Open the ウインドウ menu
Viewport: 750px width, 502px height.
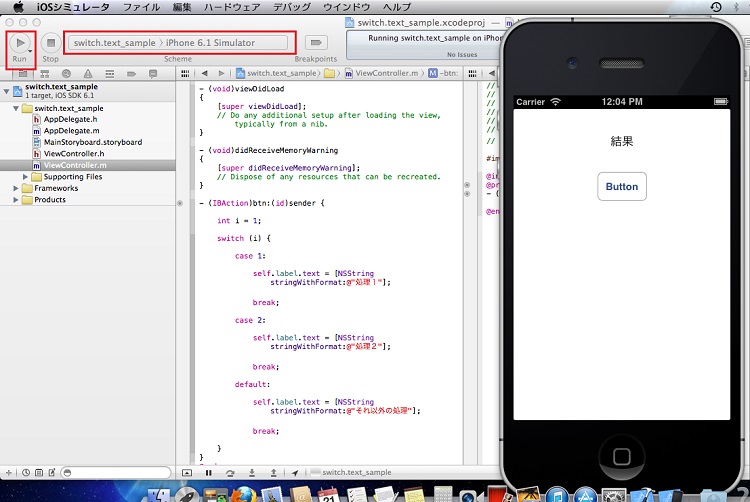click(346, 7)
